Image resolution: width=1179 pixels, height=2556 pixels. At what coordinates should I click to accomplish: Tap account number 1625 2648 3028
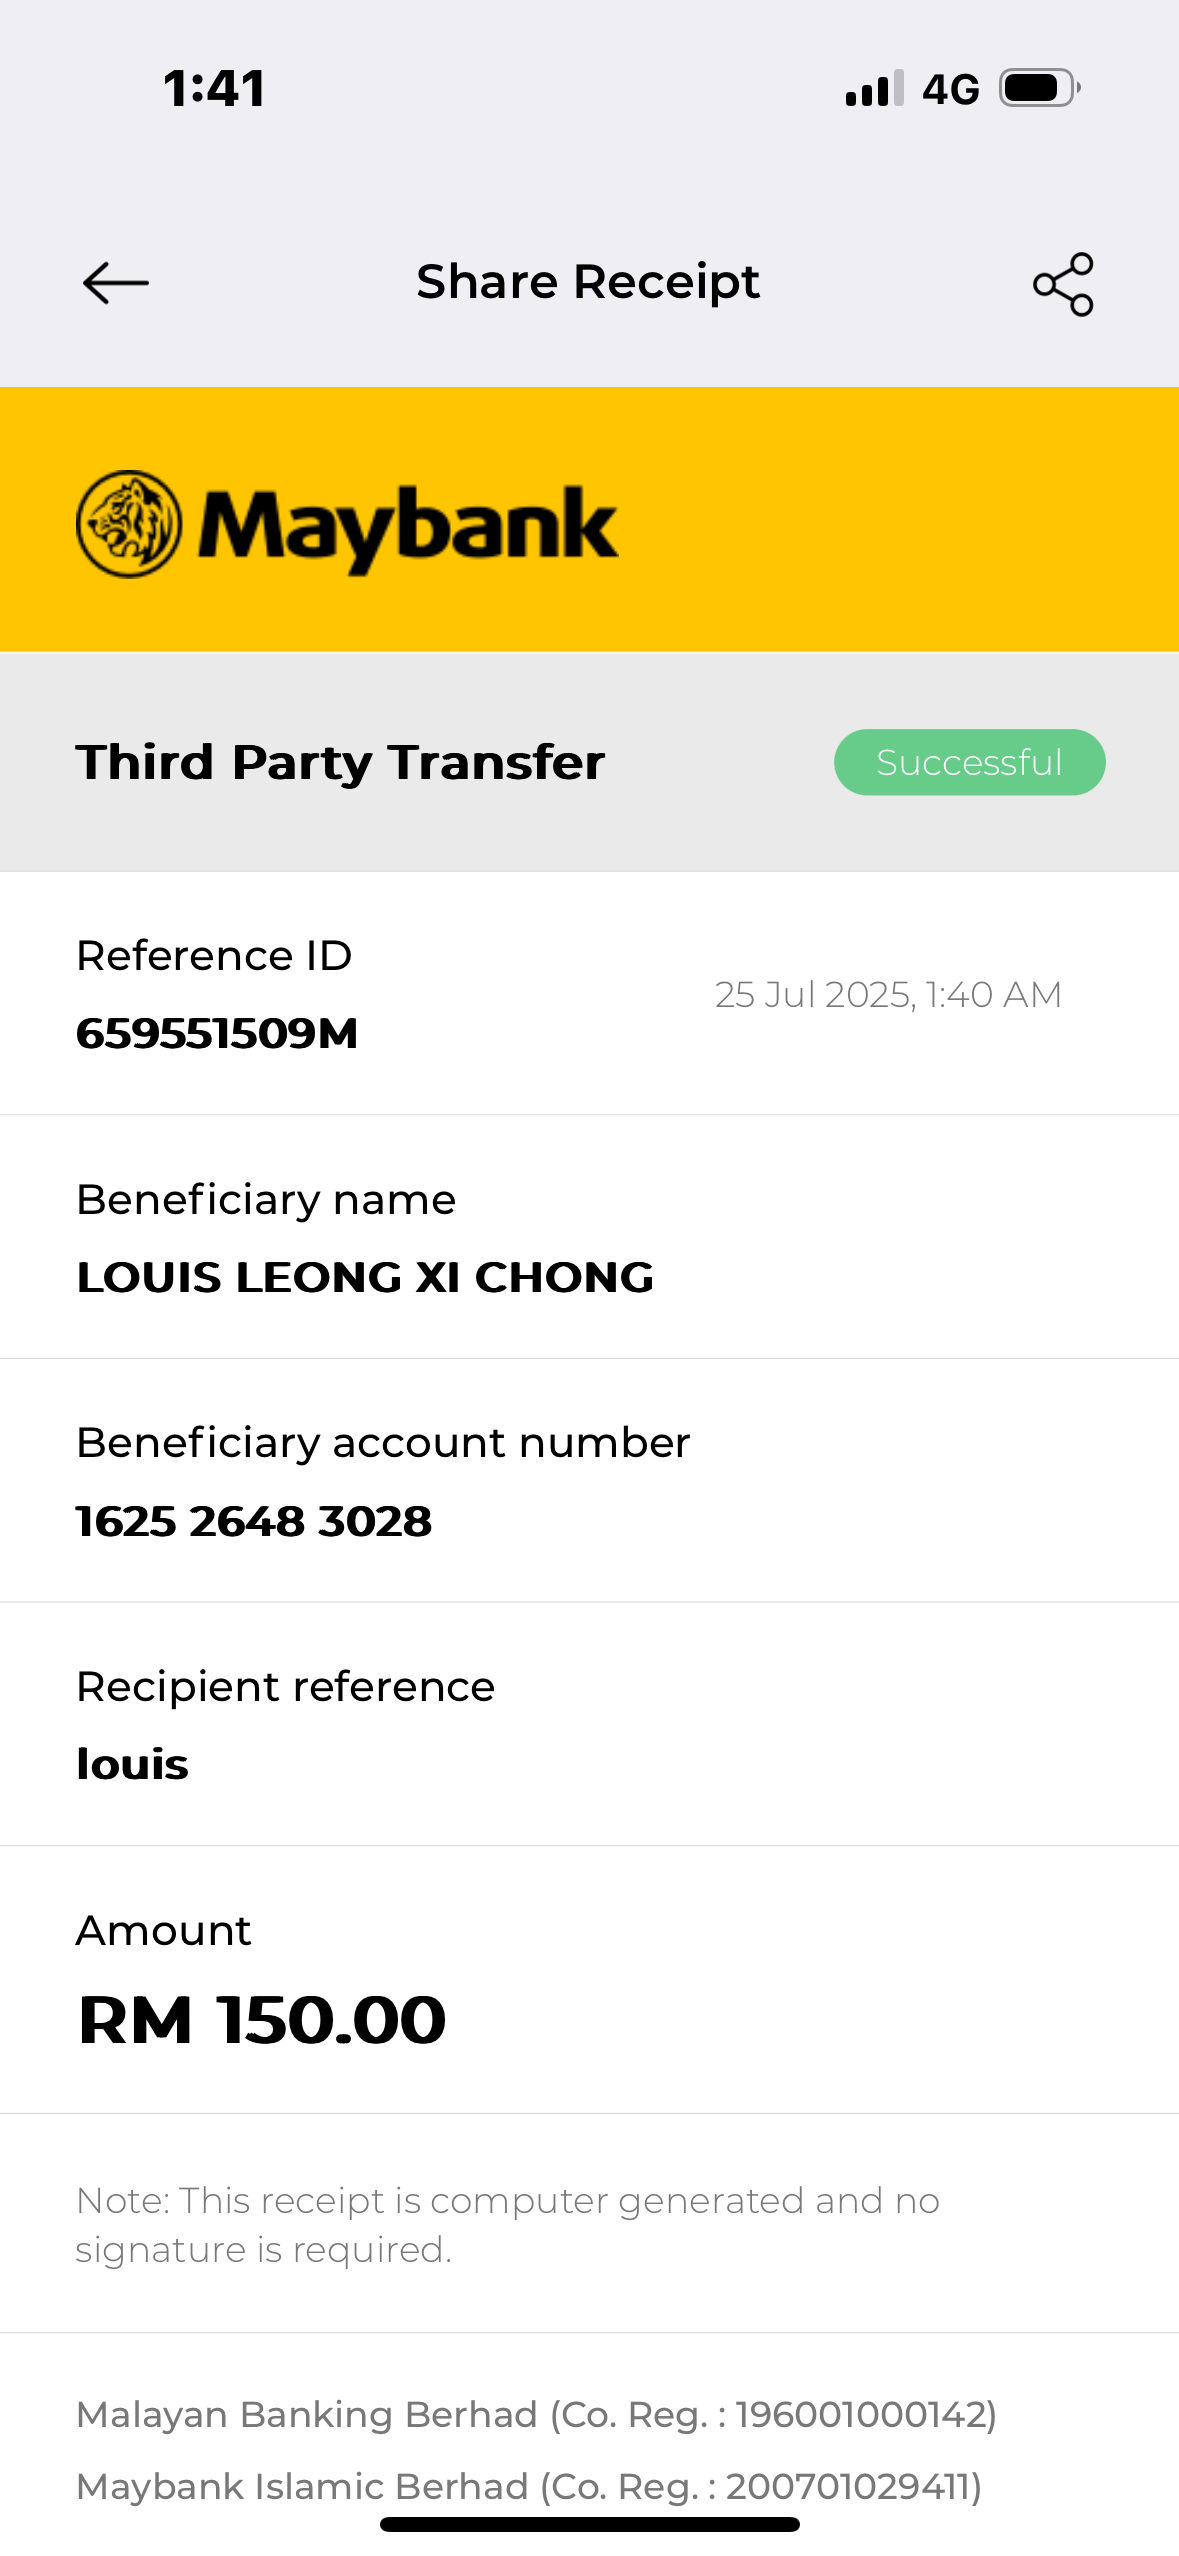point(254,1521)
